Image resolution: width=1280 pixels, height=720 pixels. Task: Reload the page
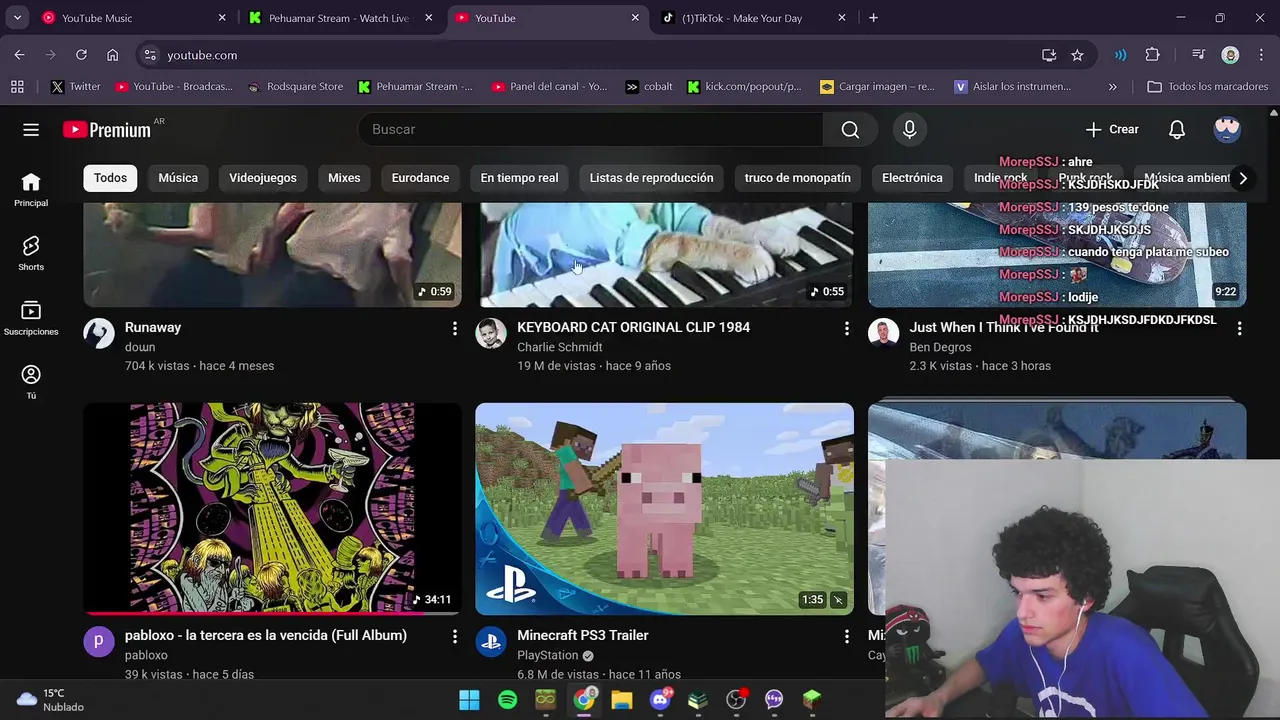coord(81,55)
